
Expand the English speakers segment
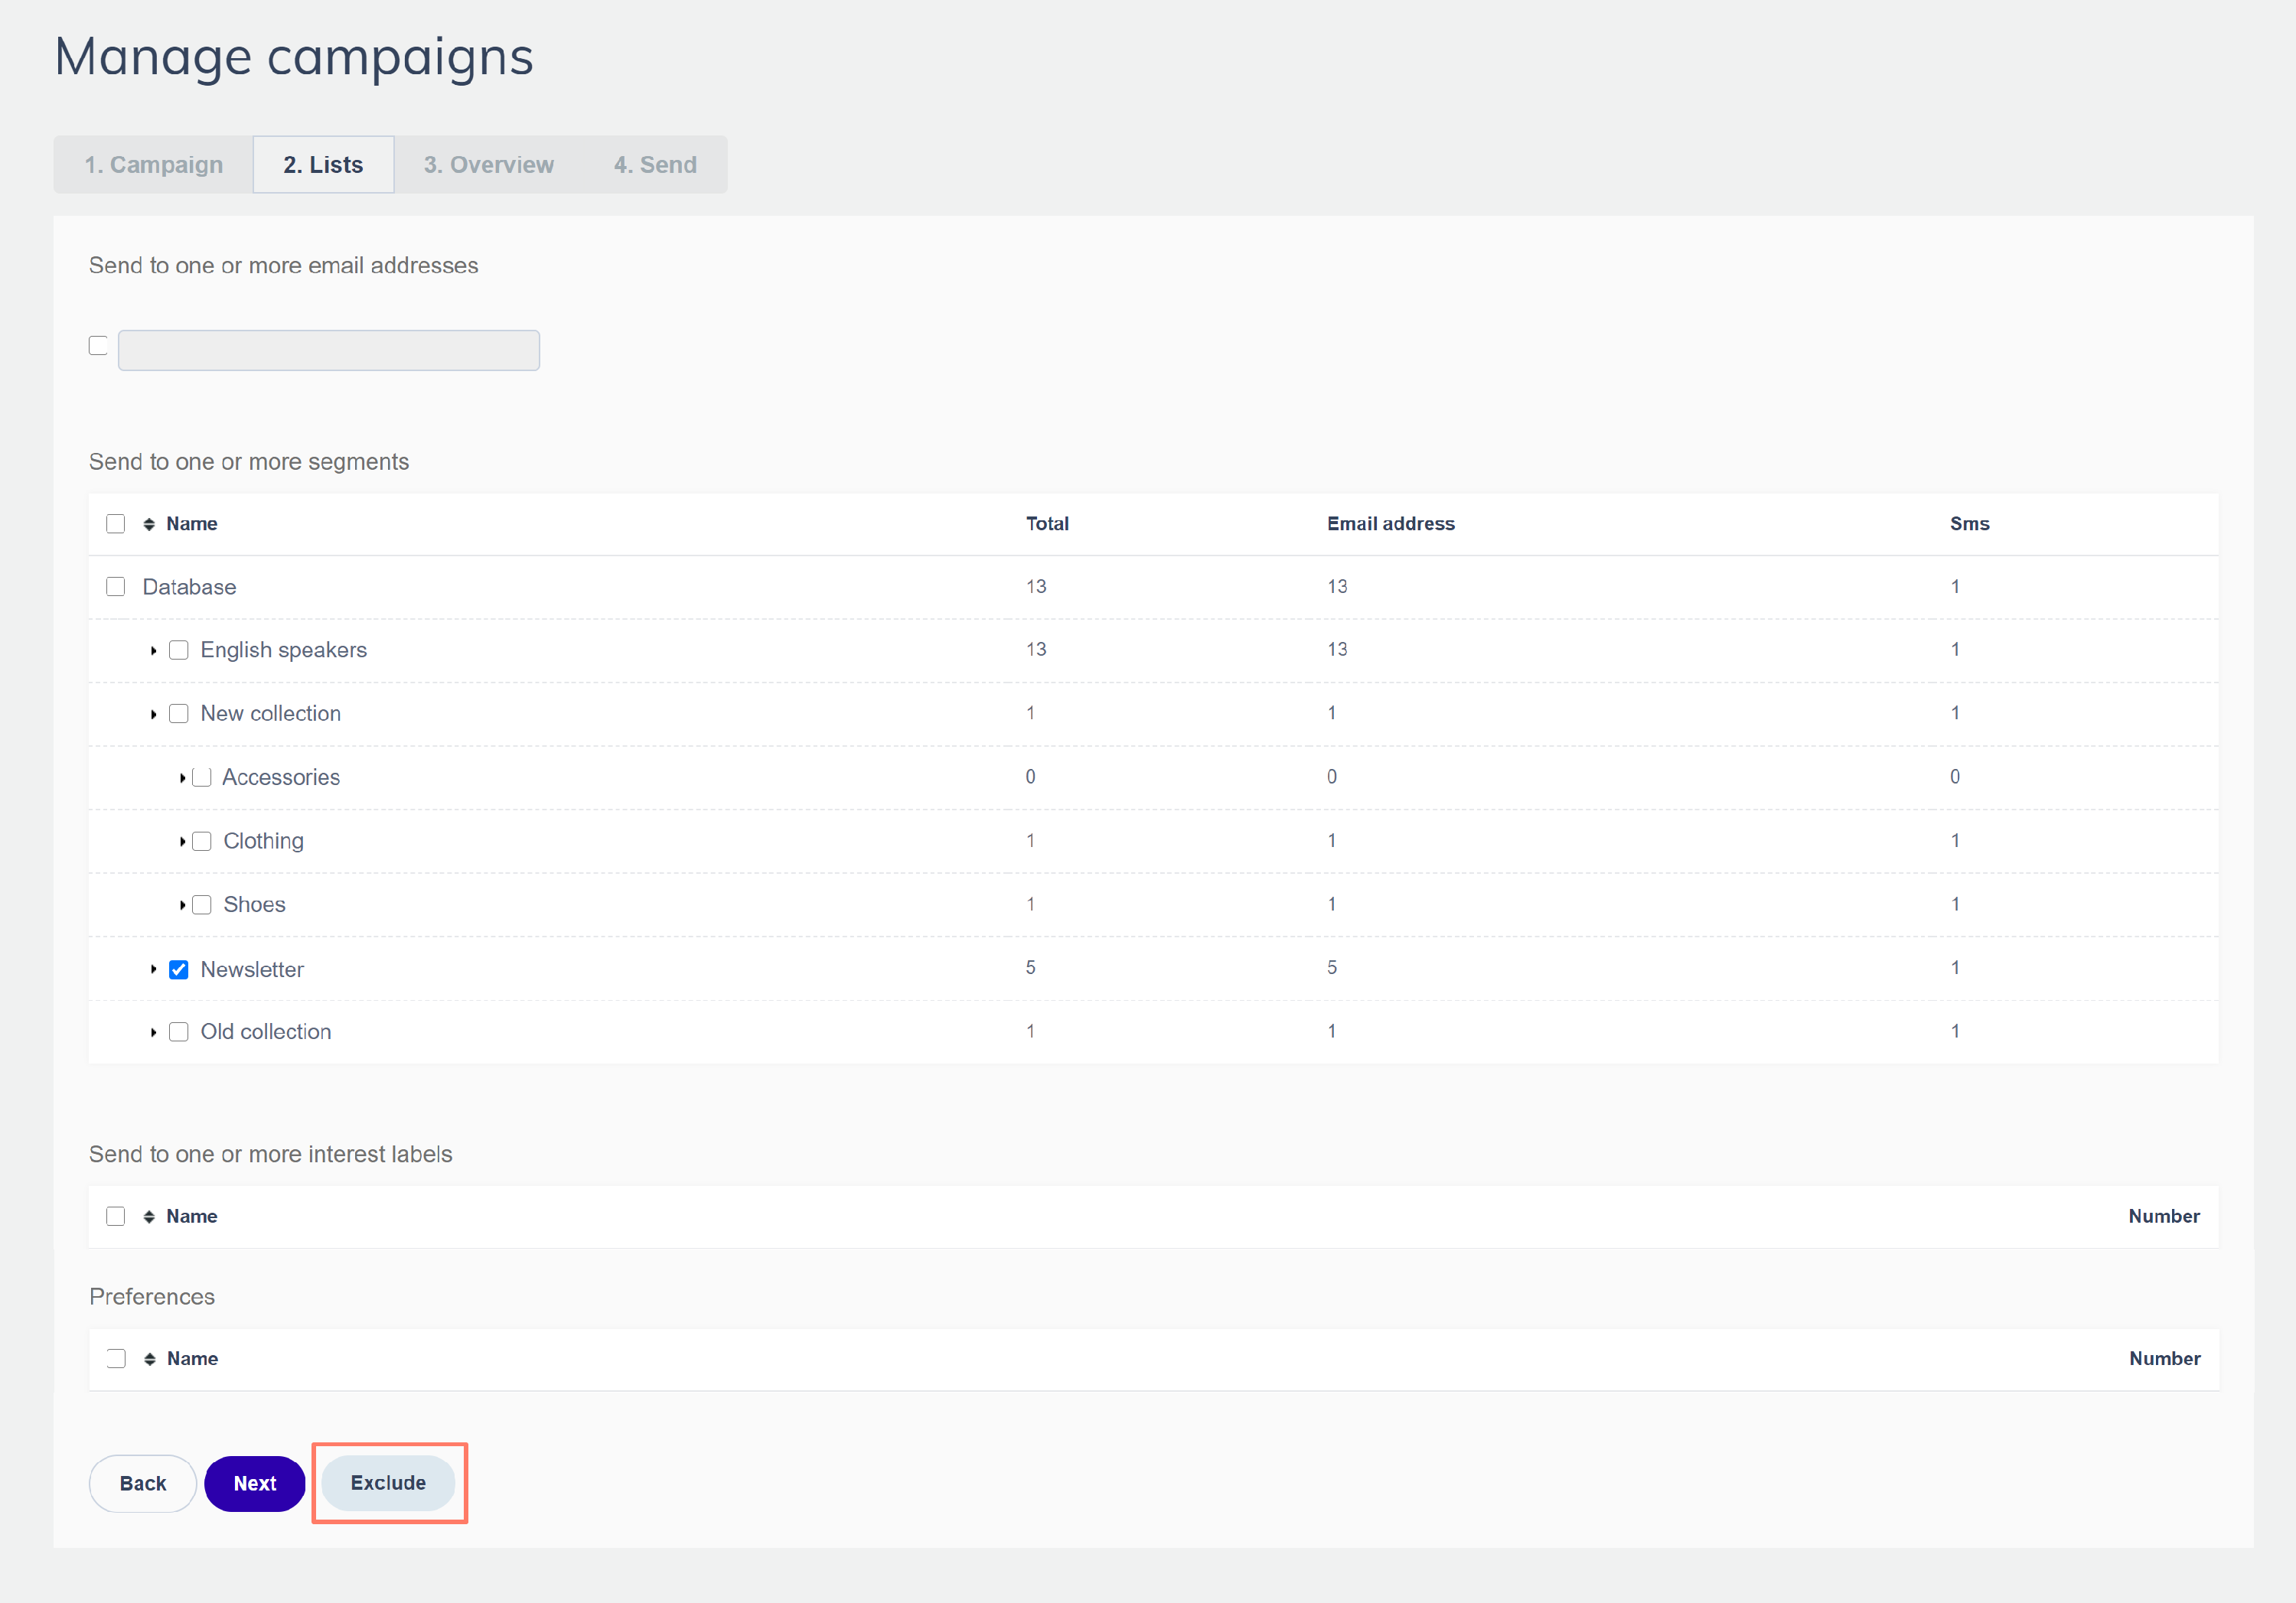153,651
